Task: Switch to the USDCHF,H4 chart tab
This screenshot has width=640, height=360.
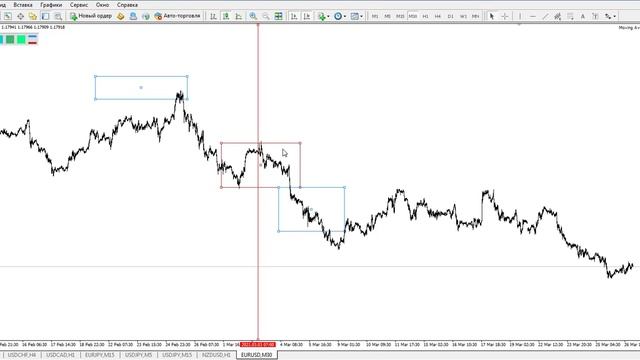Action: click(x=22, y=355)
